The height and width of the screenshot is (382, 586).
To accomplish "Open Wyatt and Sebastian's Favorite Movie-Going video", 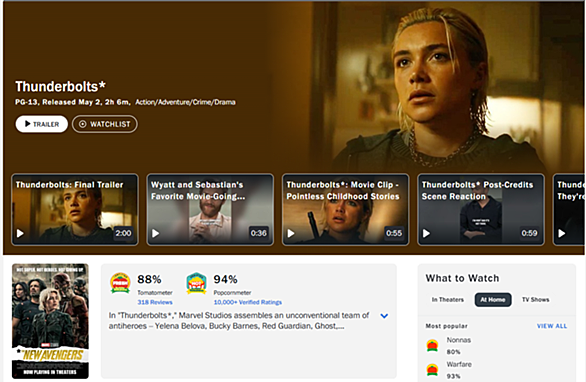I will click(x=210, y=209).
